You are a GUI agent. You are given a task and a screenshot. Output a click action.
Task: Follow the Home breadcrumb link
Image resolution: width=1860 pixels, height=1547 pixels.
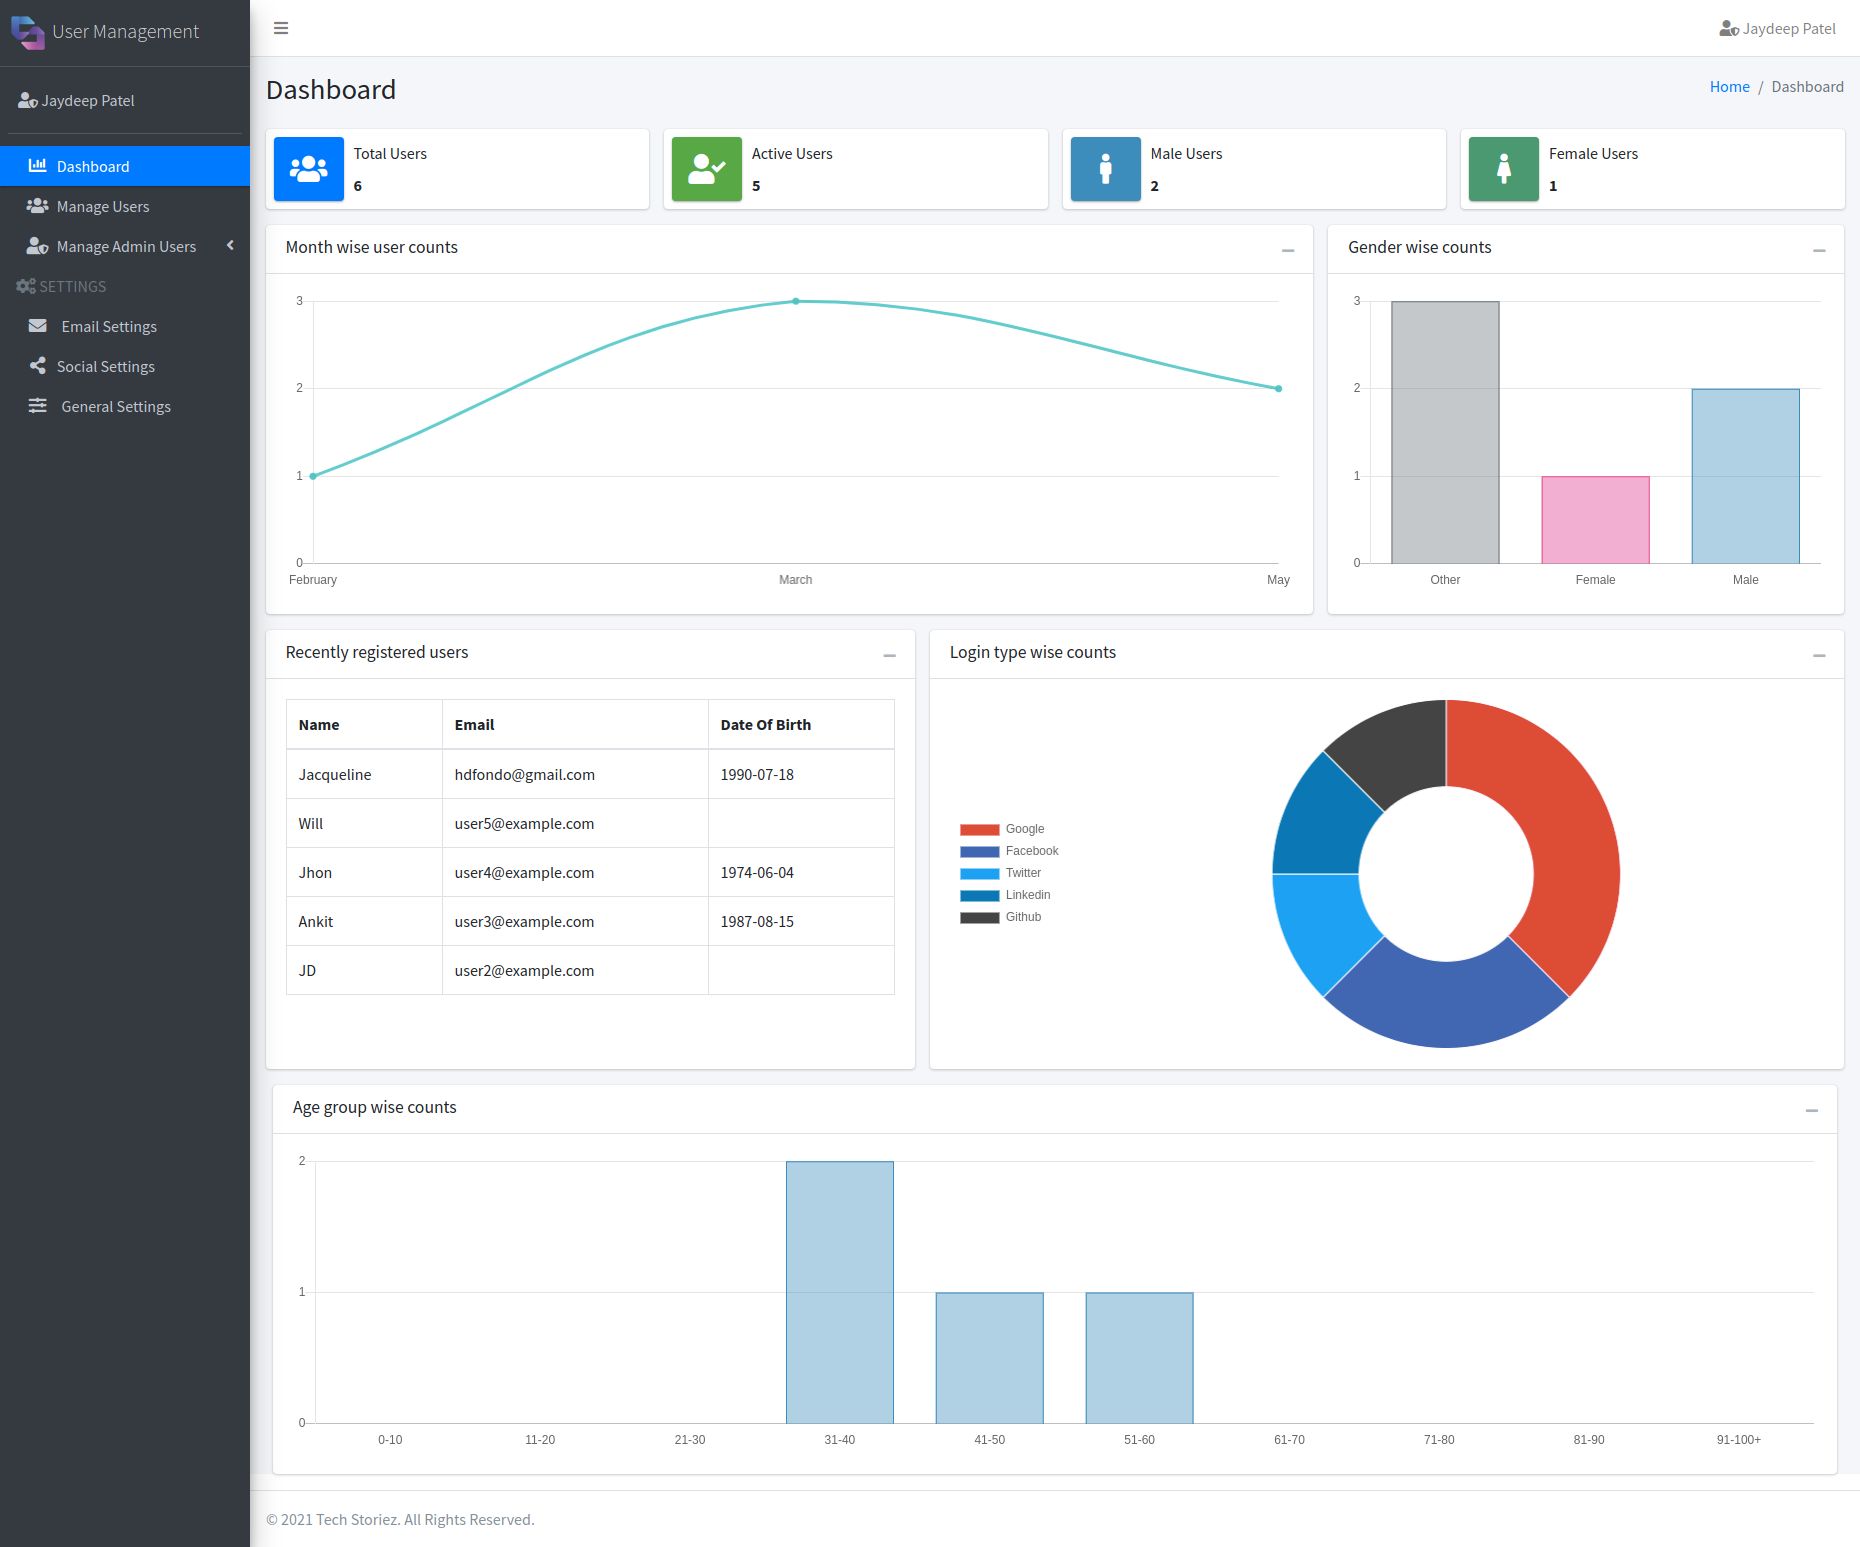point(1729,87)
